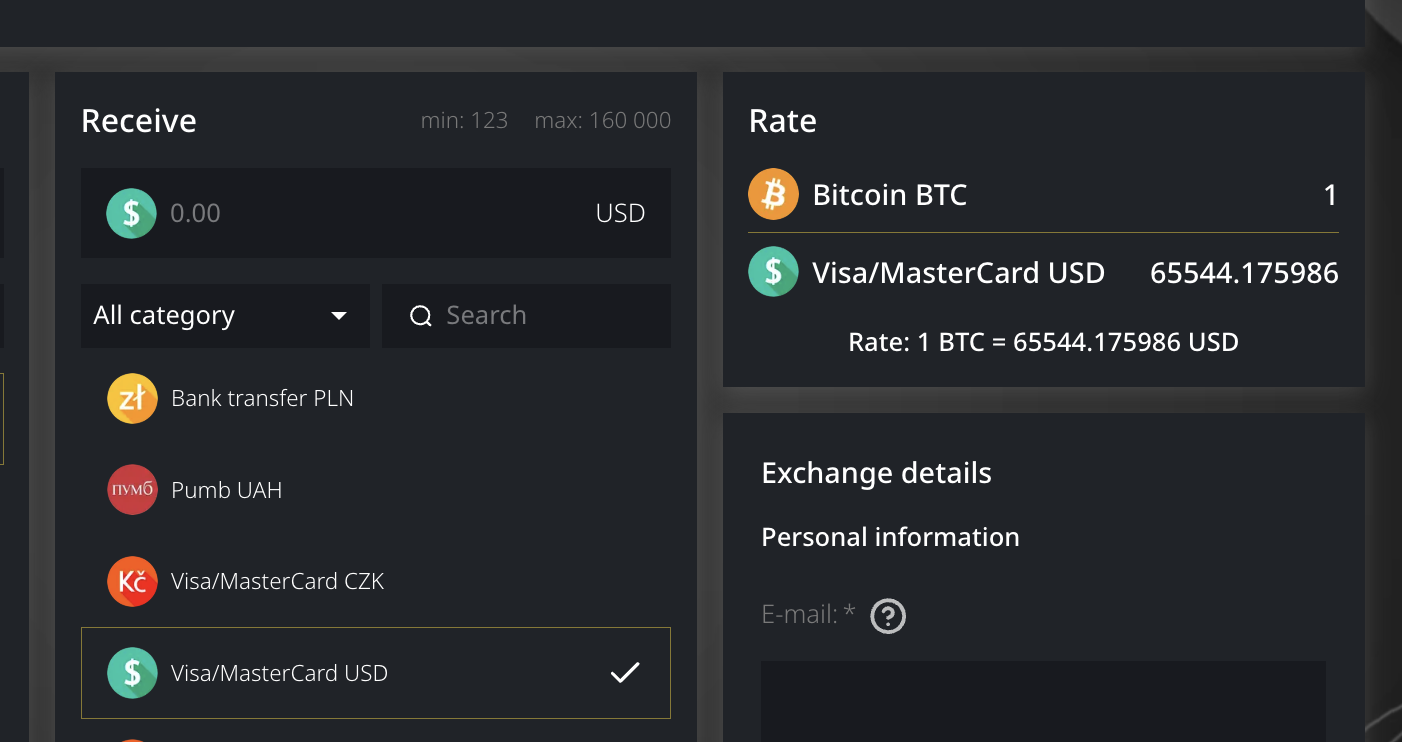The image size is (1402, 742).
Task: Click the Bank transfer PLN zloty icon
Action: 132,398
